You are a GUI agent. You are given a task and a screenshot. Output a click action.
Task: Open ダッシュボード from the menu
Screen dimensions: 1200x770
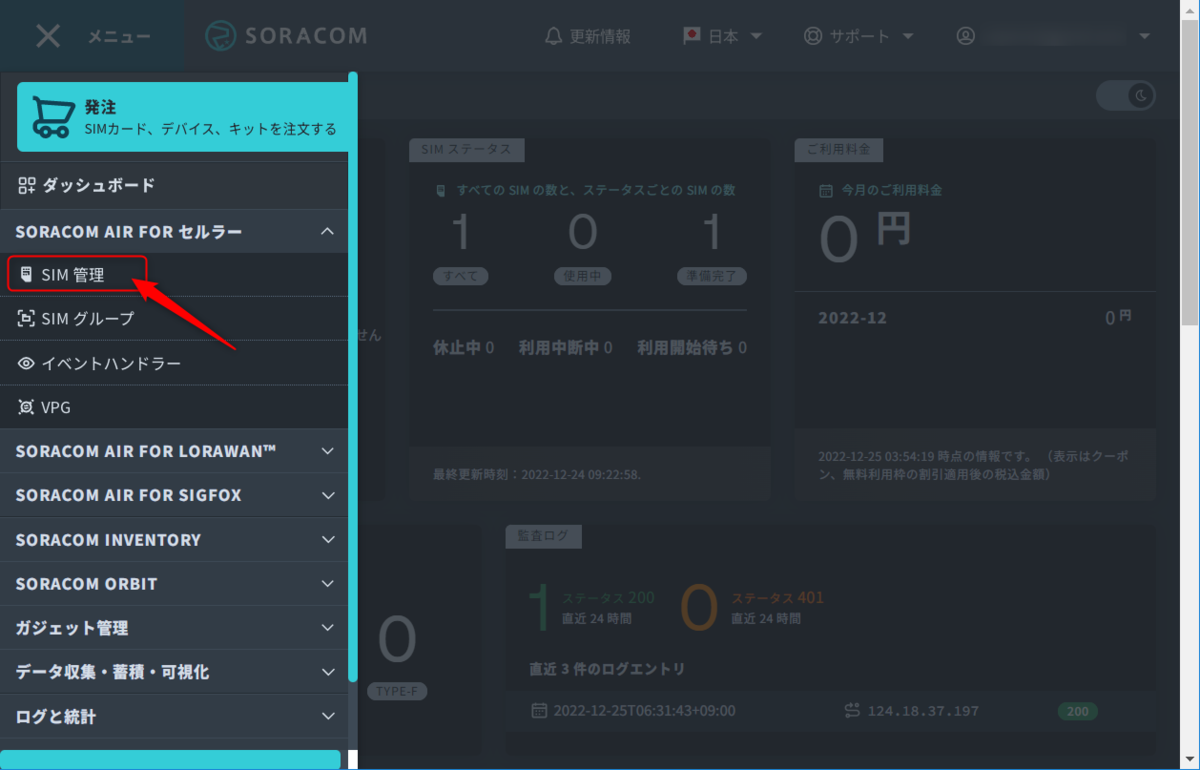(x=174, y=185)
